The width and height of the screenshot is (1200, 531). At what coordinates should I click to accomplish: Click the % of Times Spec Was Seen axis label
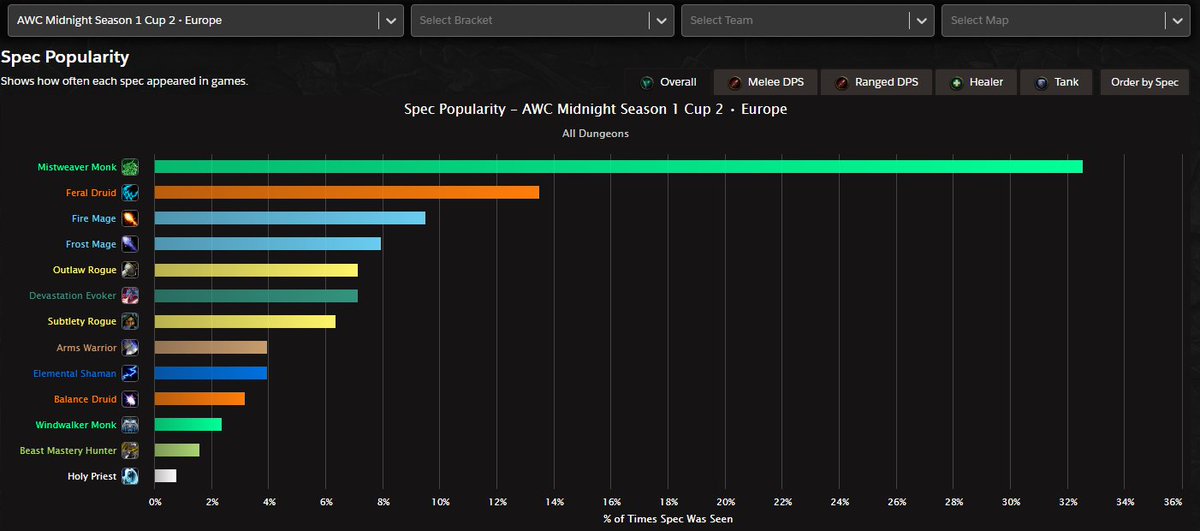[668, 519]
